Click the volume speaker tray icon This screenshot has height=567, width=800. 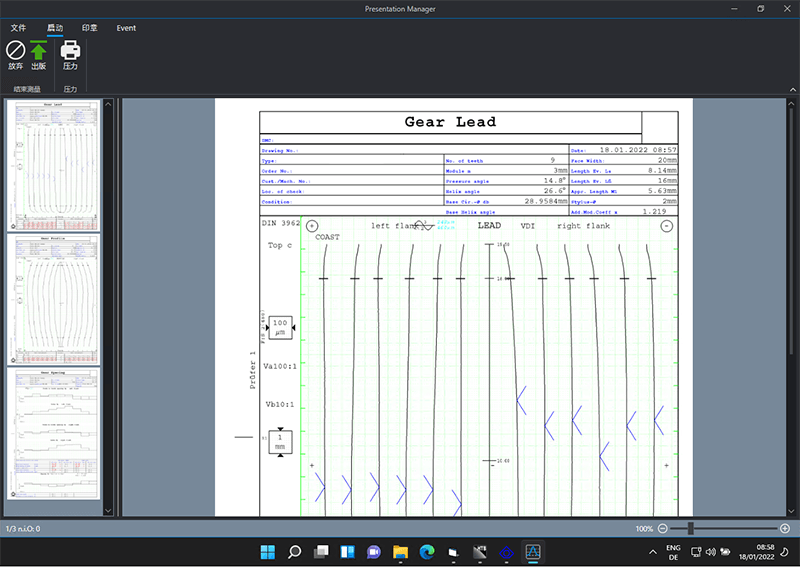tap(710, 552)
